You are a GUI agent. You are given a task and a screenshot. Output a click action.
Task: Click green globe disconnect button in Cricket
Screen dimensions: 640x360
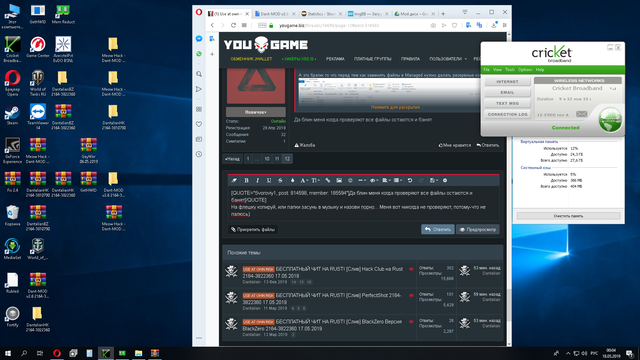(610, 120)
